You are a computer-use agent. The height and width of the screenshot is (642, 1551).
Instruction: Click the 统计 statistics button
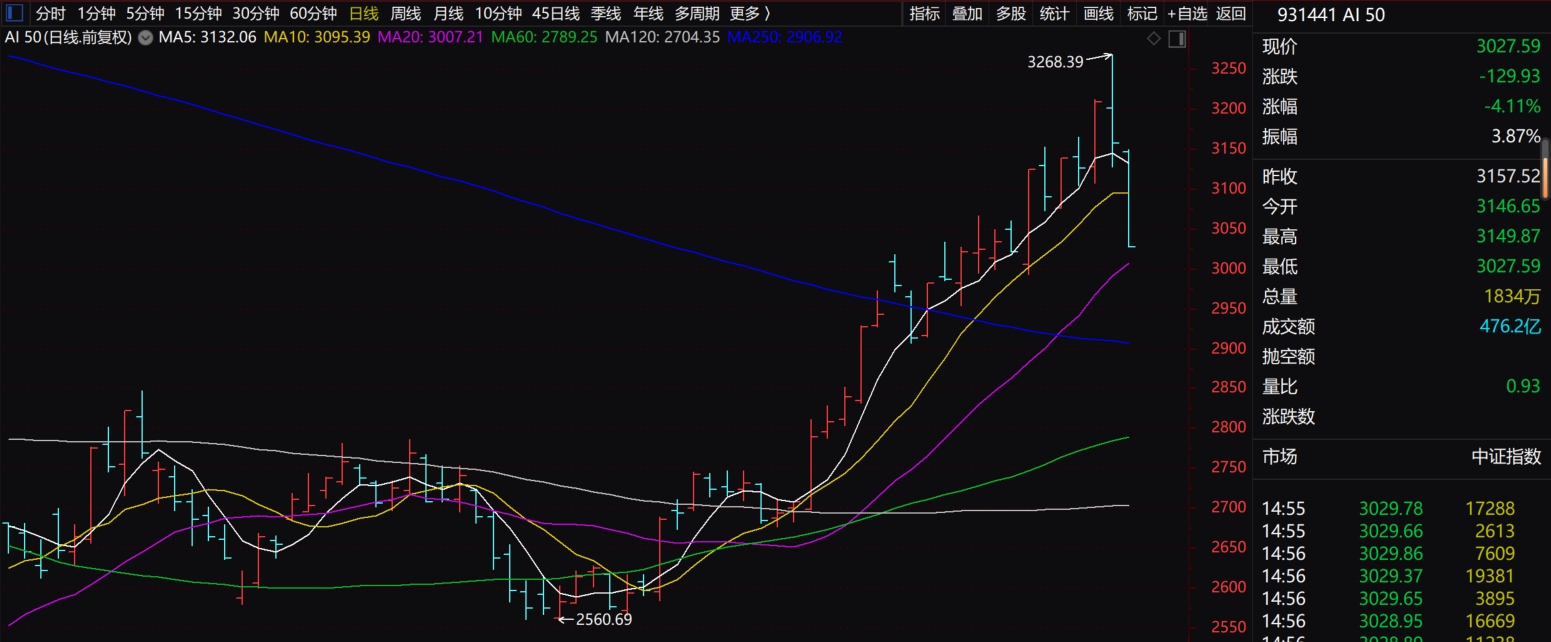pos(1054,14)
